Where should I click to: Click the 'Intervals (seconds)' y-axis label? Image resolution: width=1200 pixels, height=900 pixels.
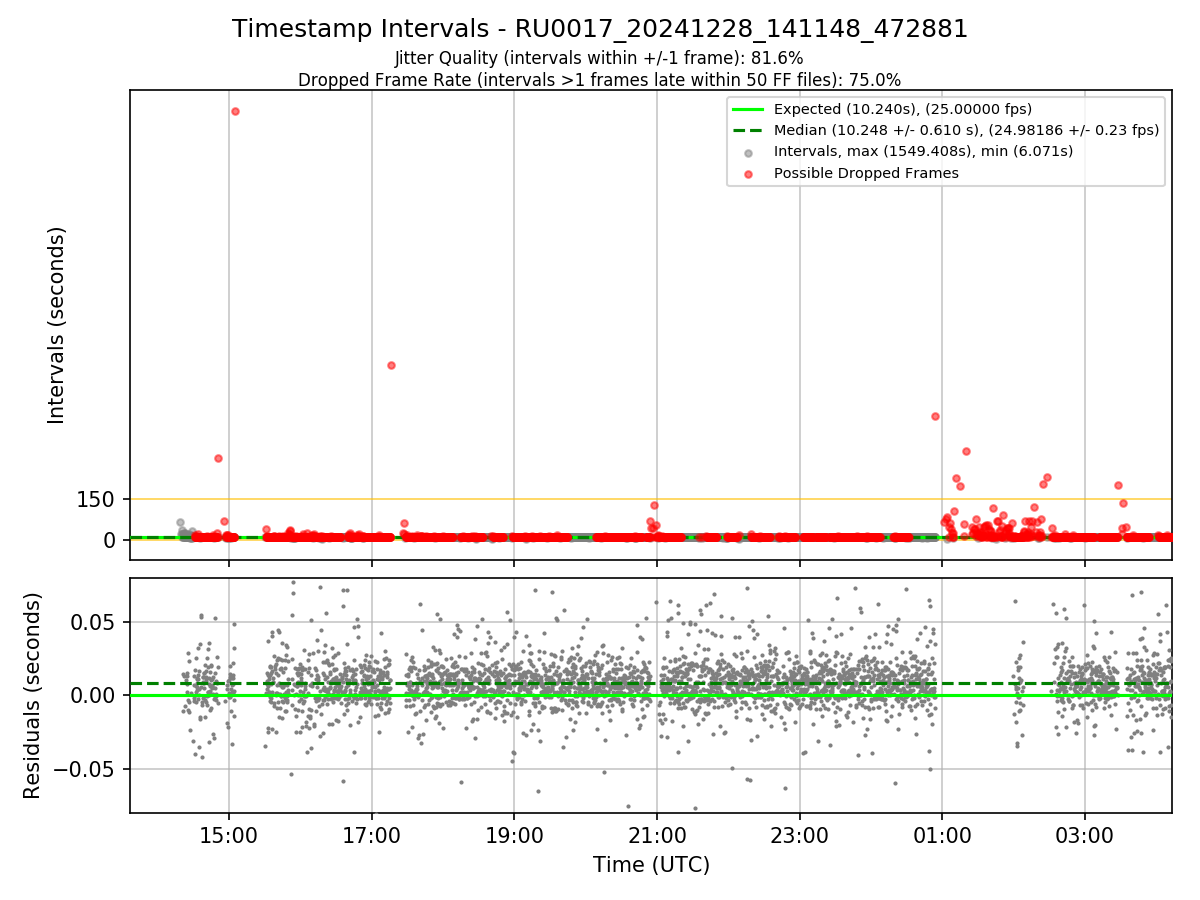57,325
